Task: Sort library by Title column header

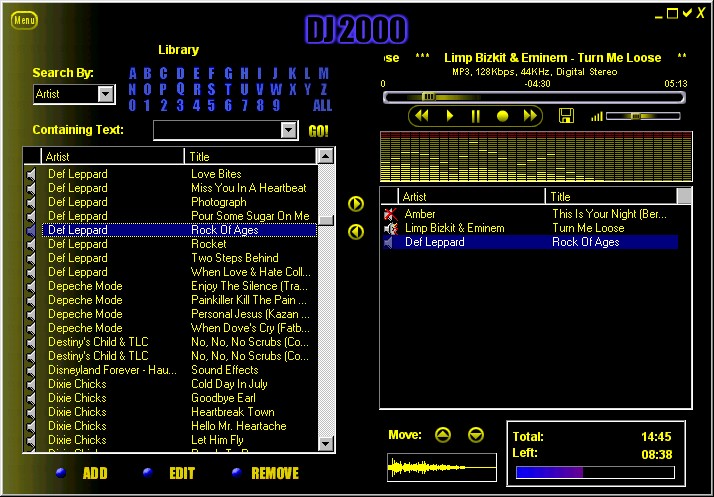Action: tap(250, 156)
